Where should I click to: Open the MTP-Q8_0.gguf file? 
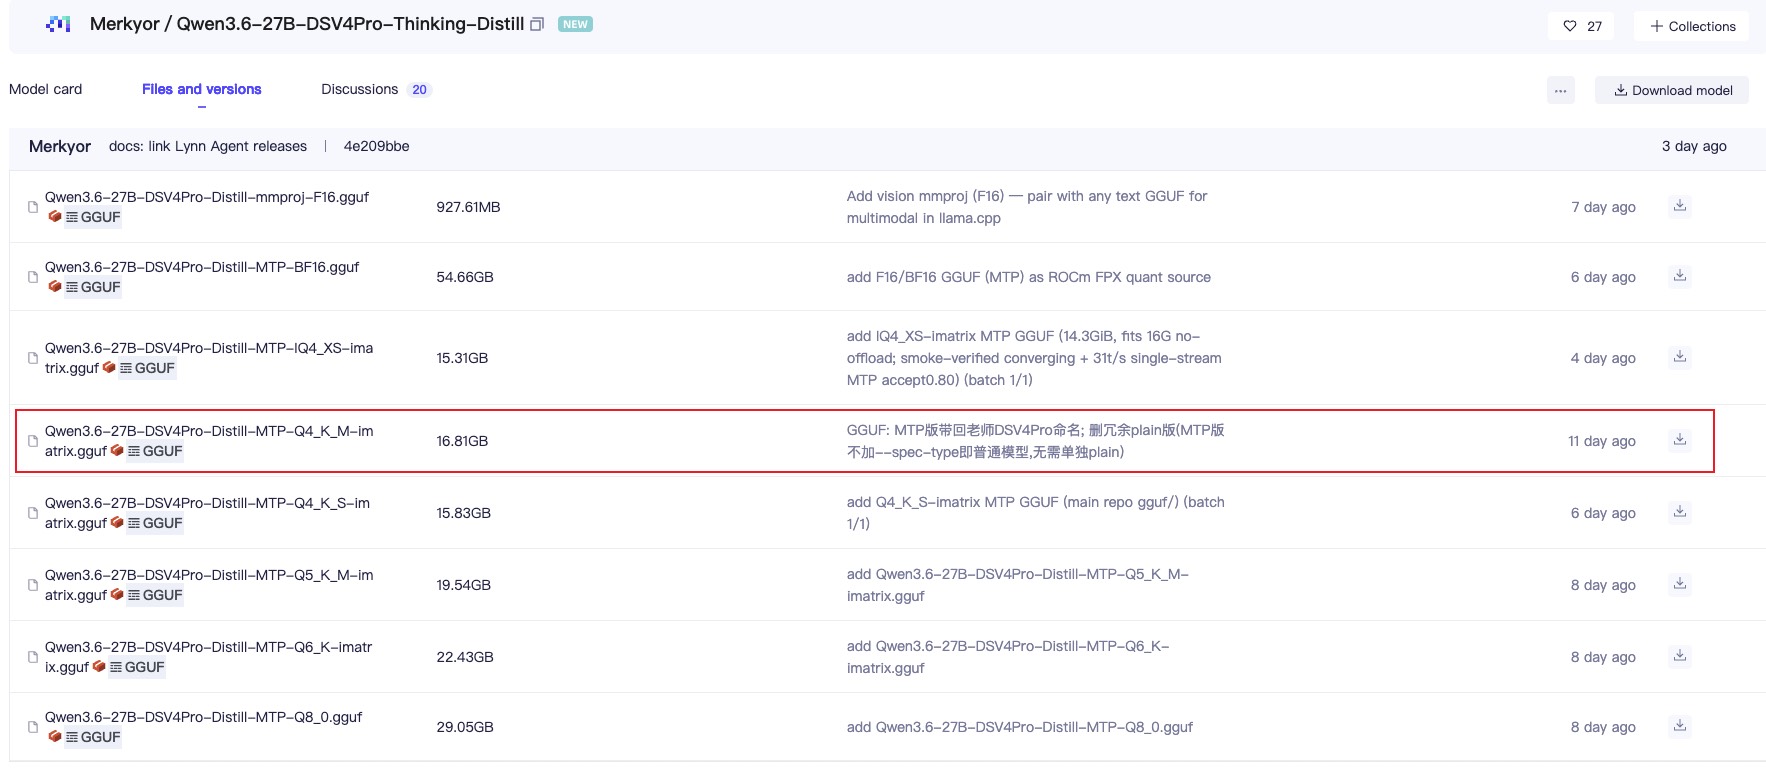click(x=203, y=717)
